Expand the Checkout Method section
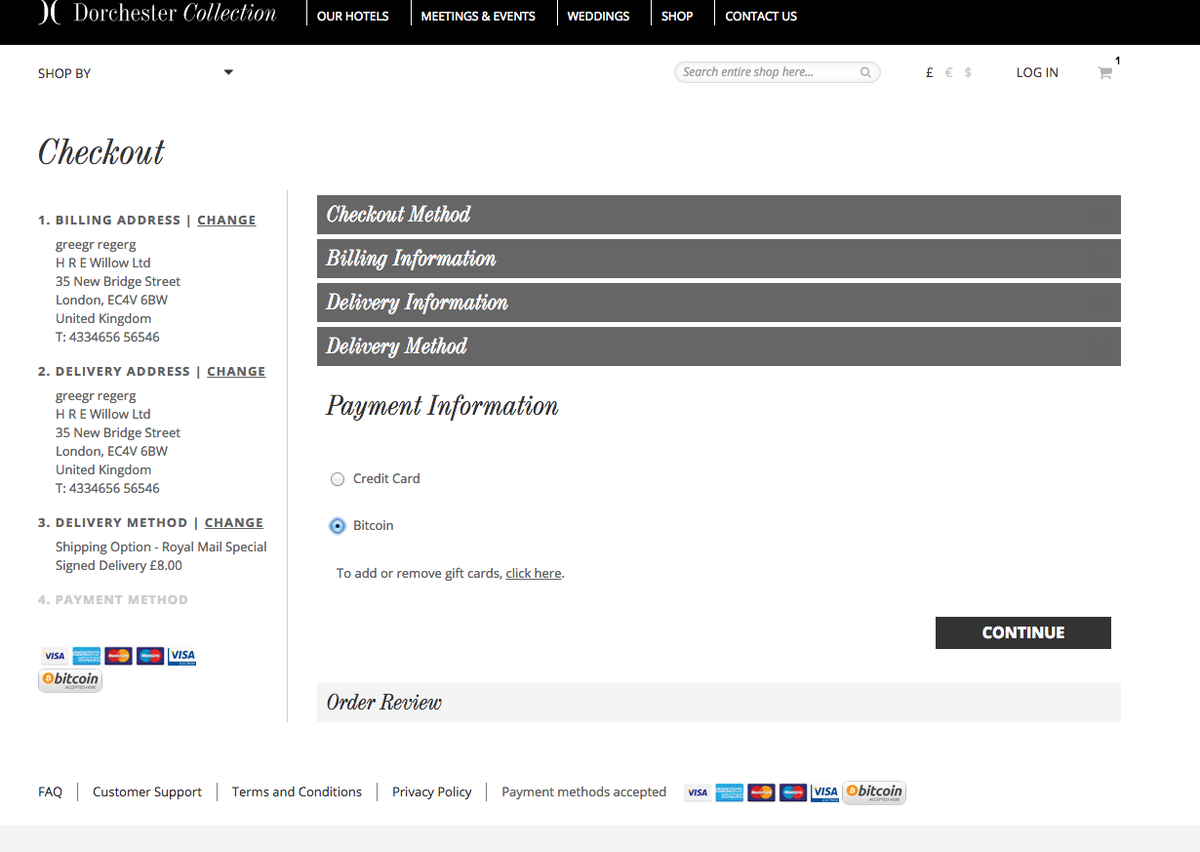This screenshot has height=852, width=1200. pos(719,214)
